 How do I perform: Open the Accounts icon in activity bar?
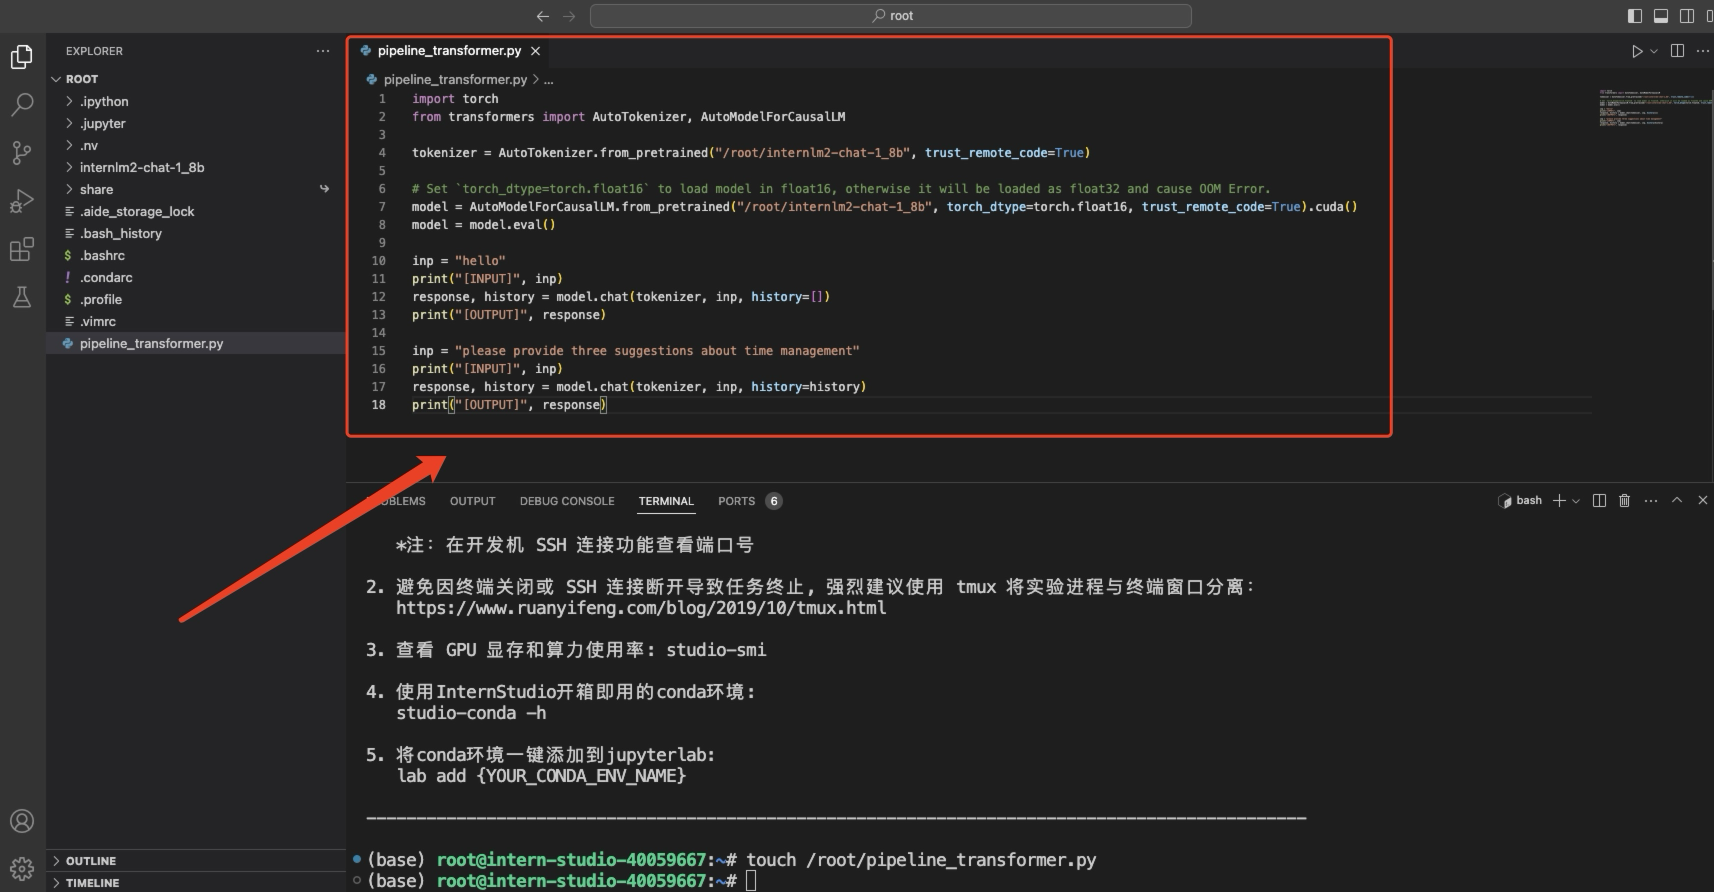pyautogui.click(x=22, y=821)
